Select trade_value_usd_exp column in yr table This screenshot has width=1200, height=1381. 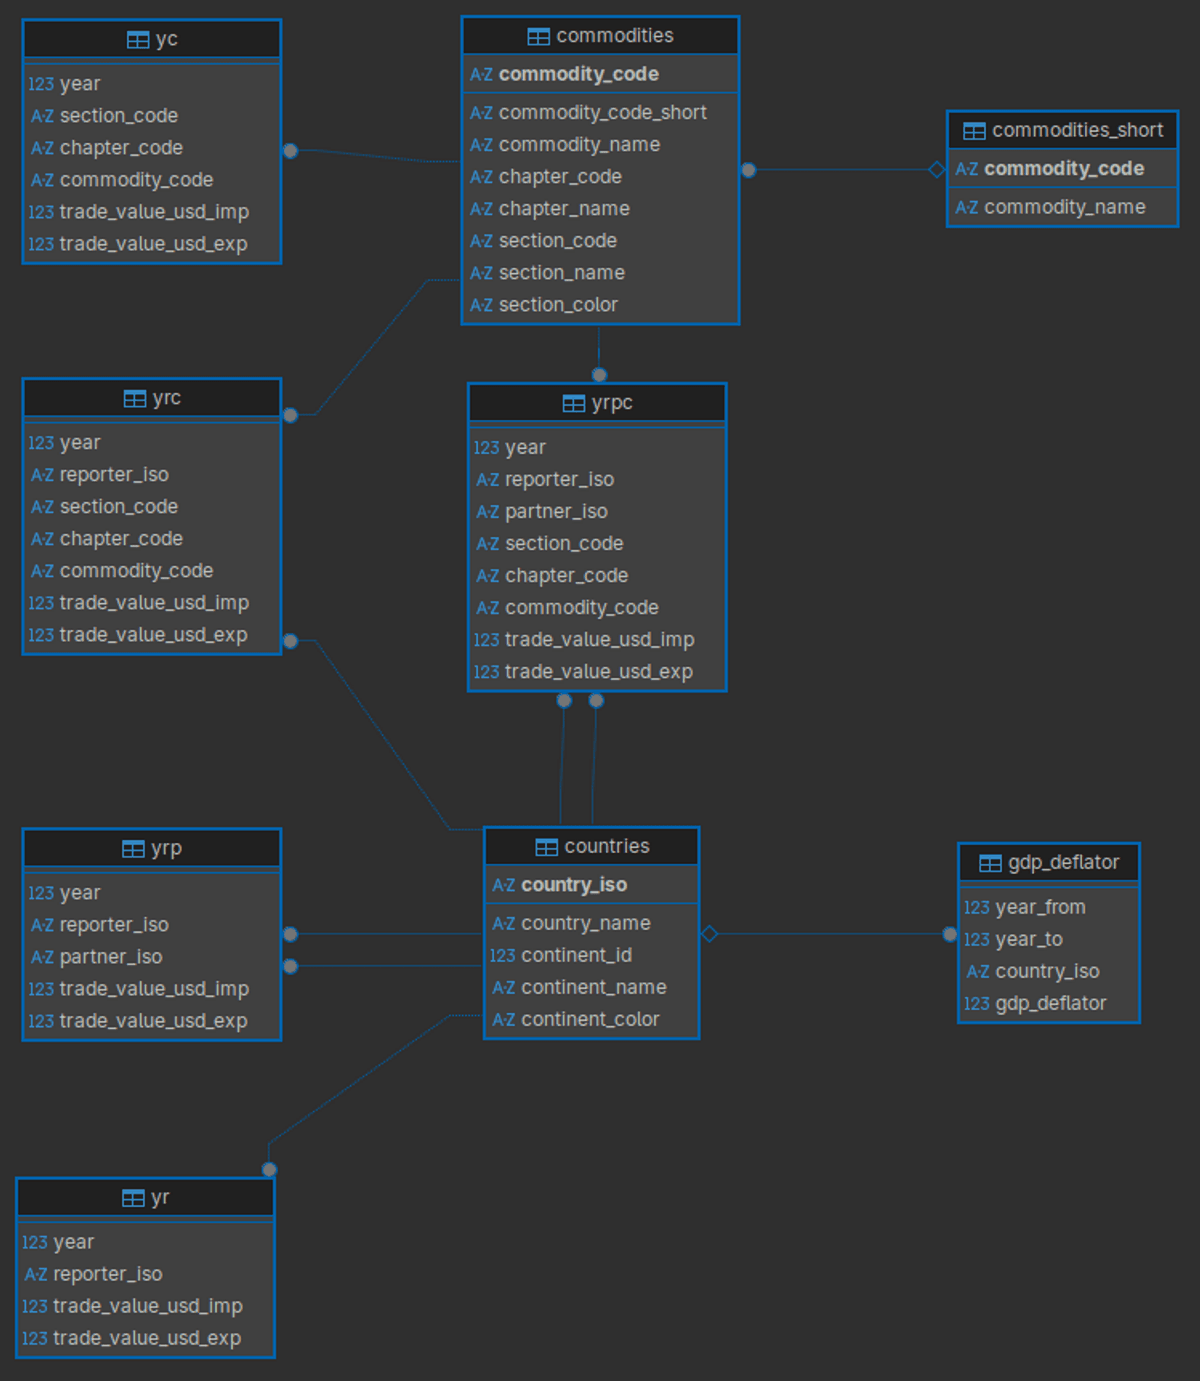click(146, 1338)
